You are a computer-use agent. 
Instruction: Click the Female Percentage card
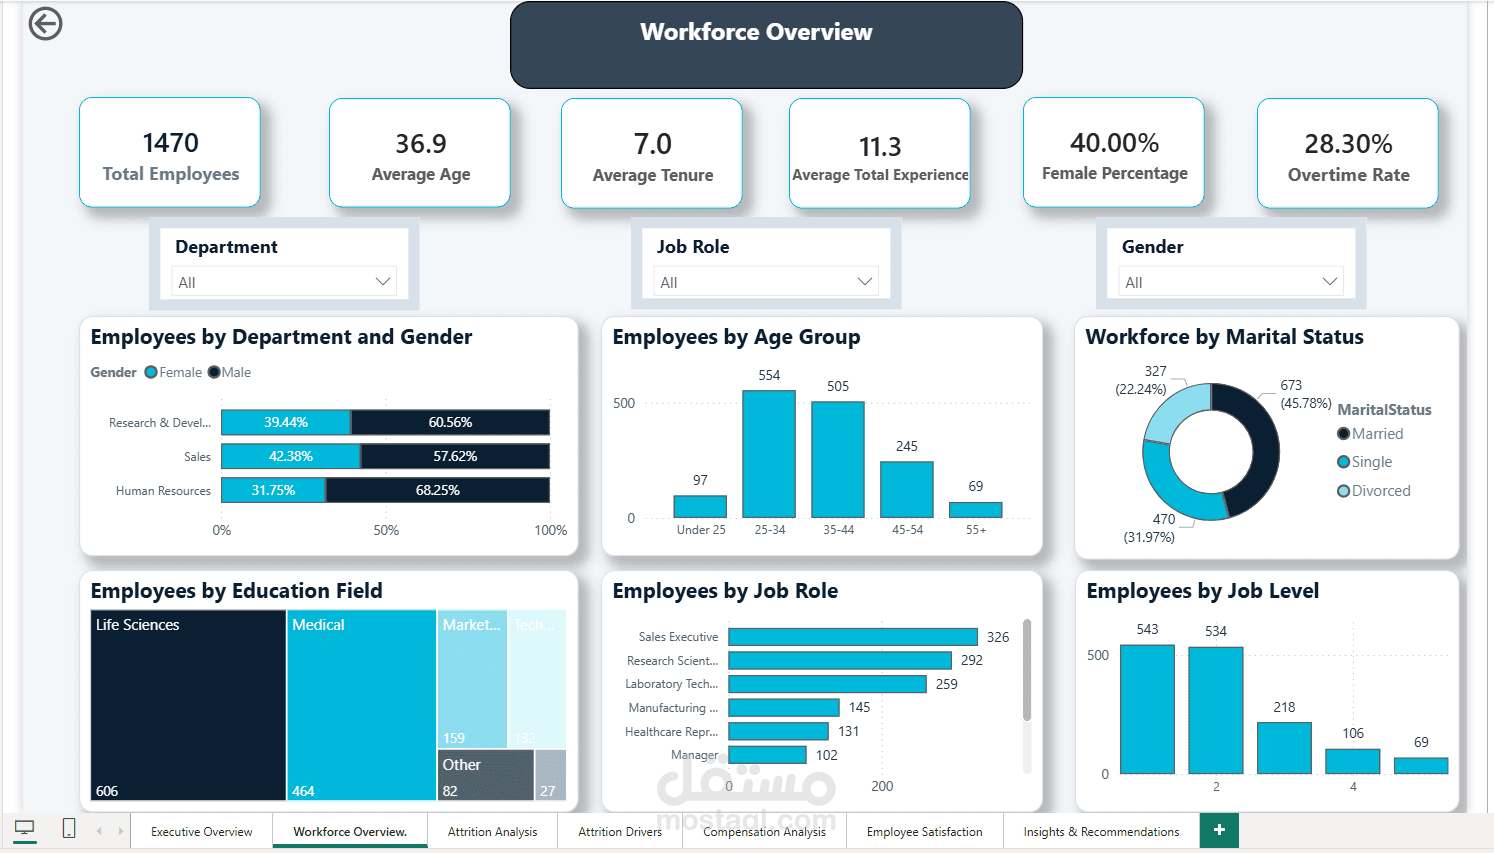pyautogui.click(x=1114, y=152)
